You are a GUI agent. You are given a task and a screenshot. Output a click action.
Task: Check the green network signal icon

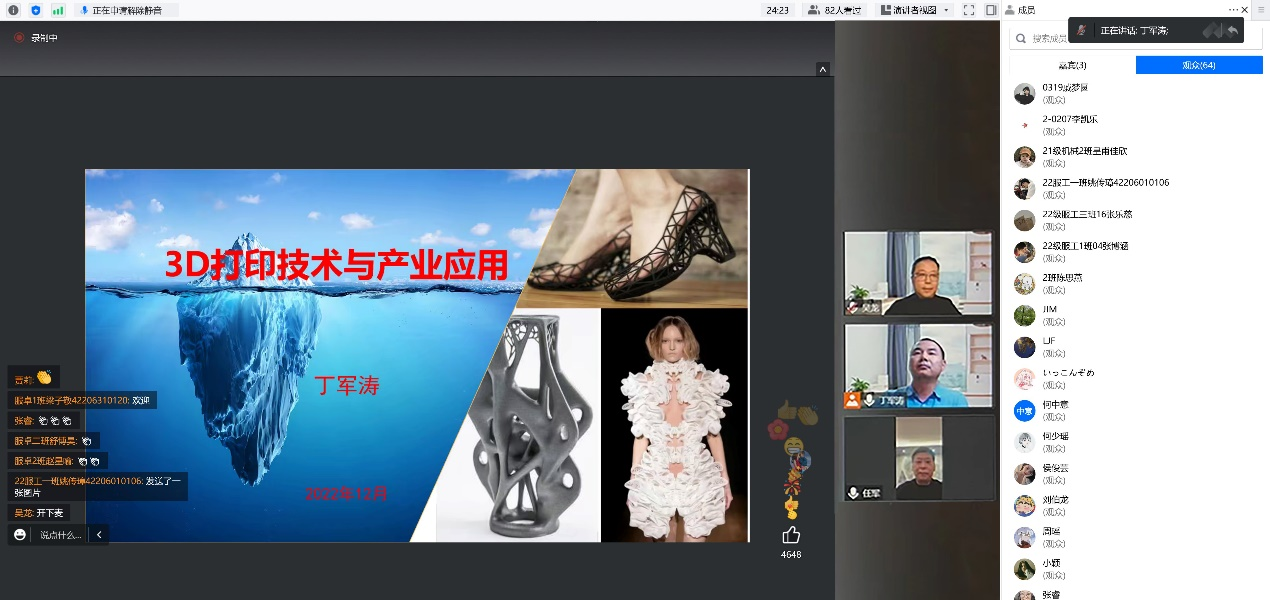pyautogui.click(x=58, y=10)
